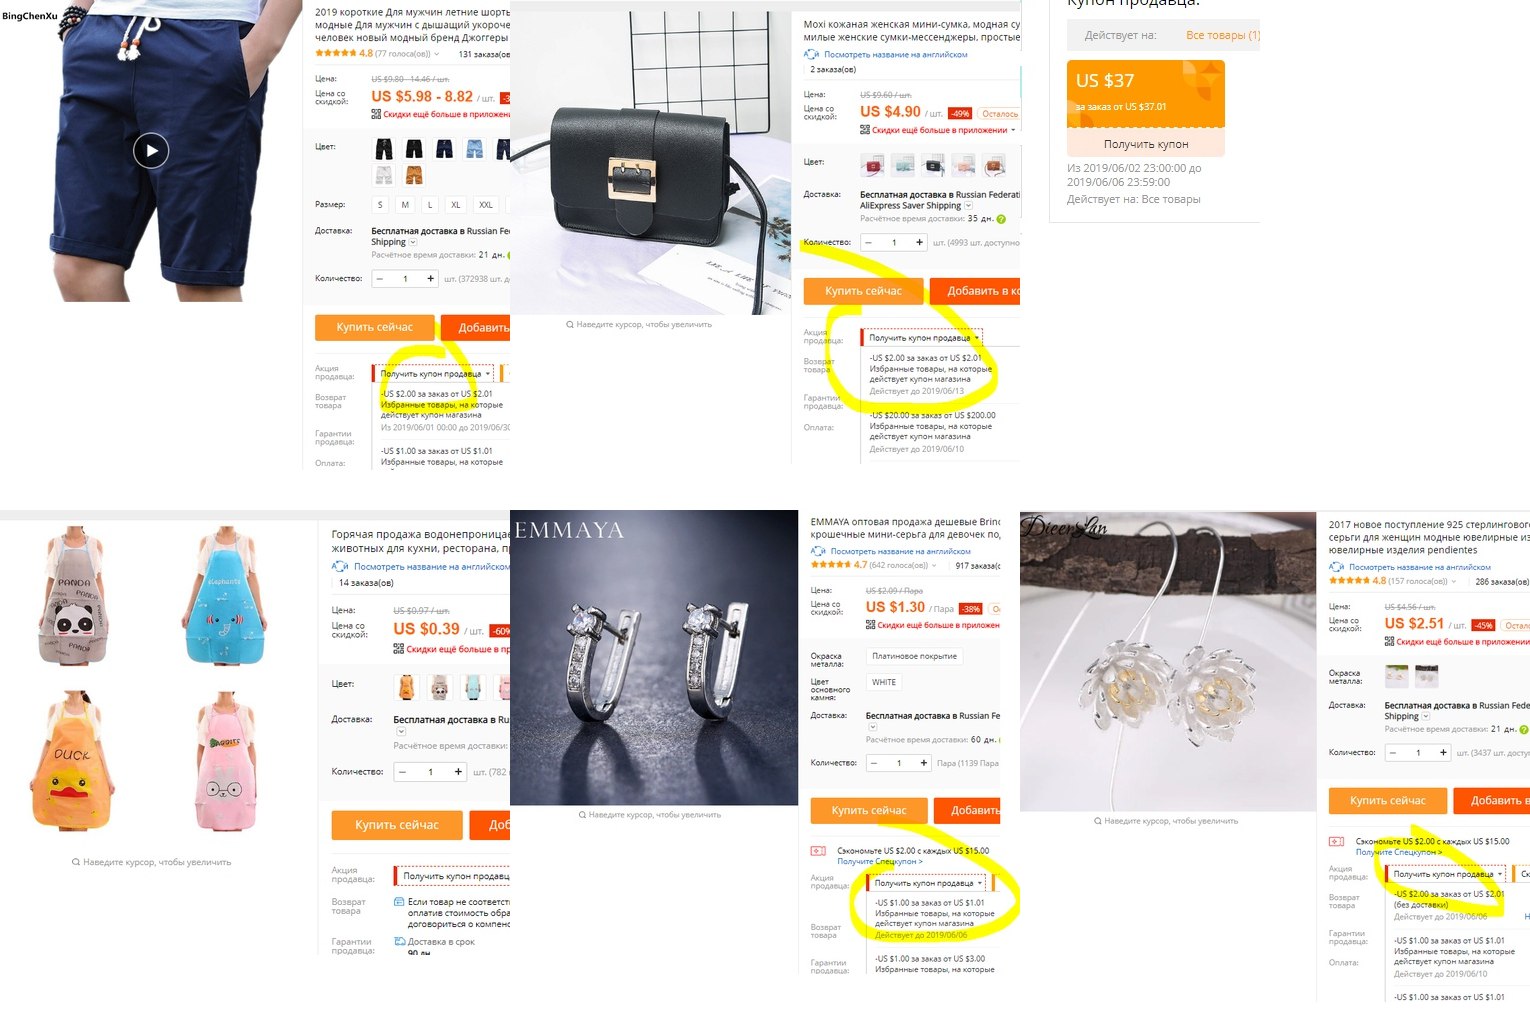Open the Все товары (1) coupon tab
The image size is (1530, 1020).
pos(1222,35)
